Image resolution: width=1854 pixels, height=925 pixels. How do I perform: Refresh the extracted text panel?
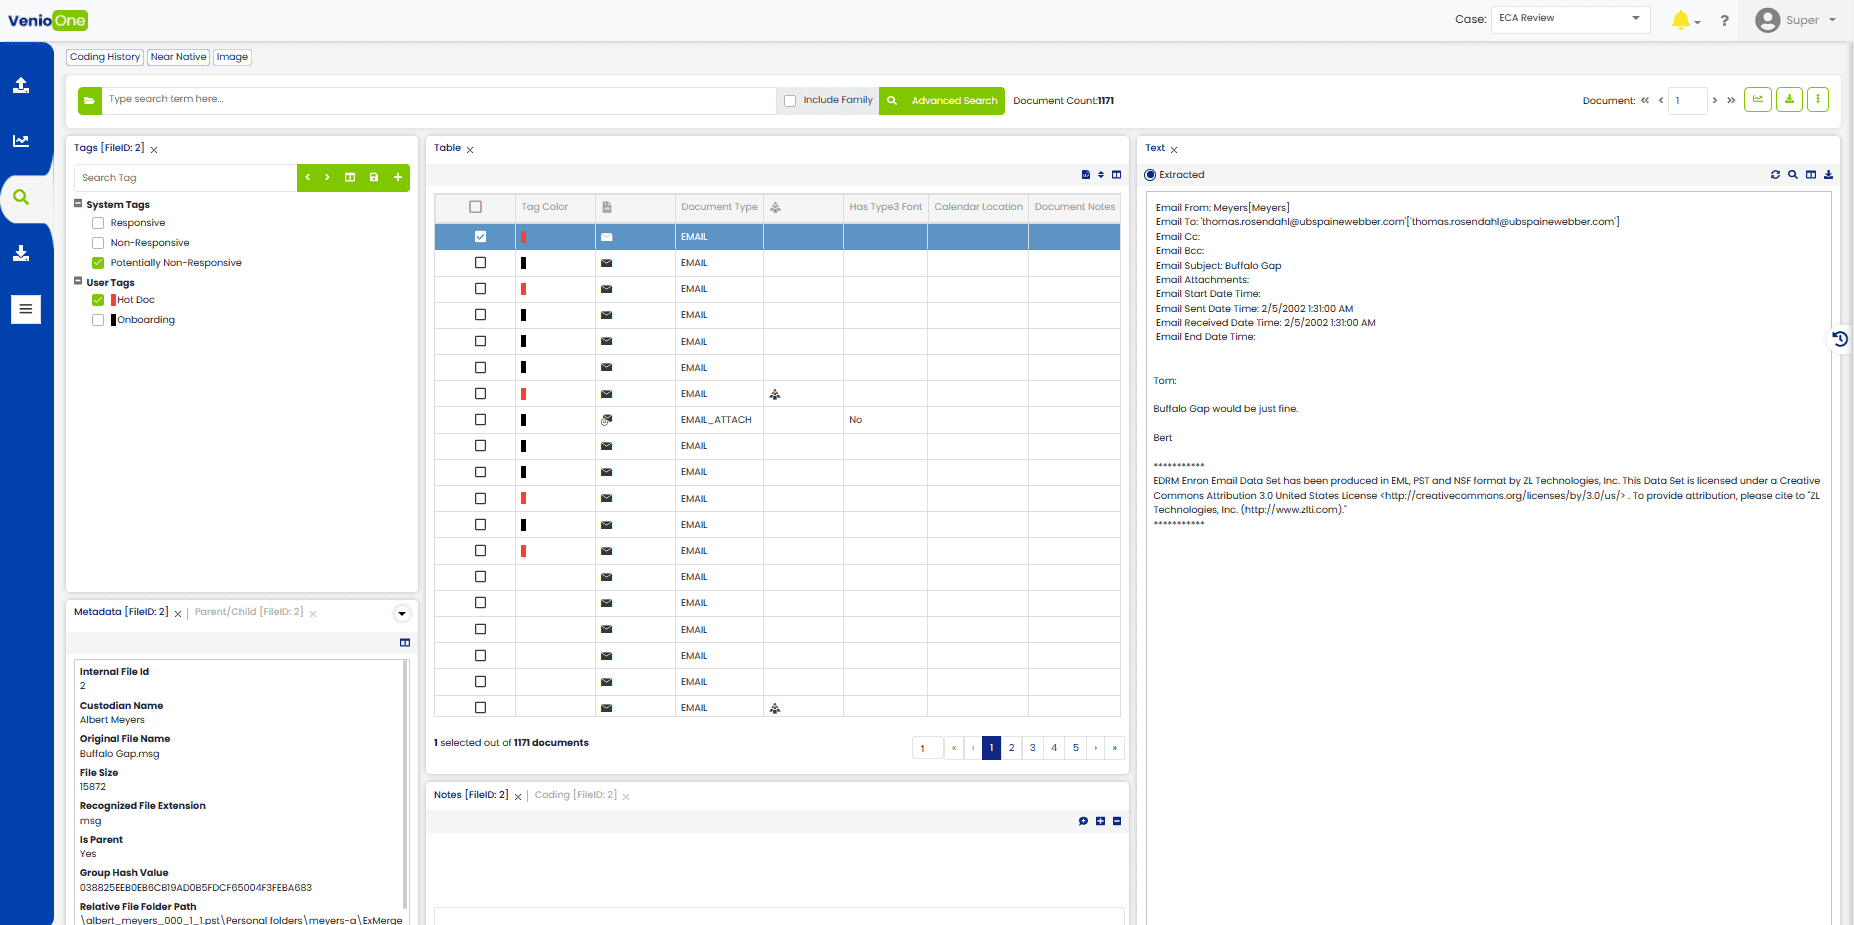coord(1775,175)
